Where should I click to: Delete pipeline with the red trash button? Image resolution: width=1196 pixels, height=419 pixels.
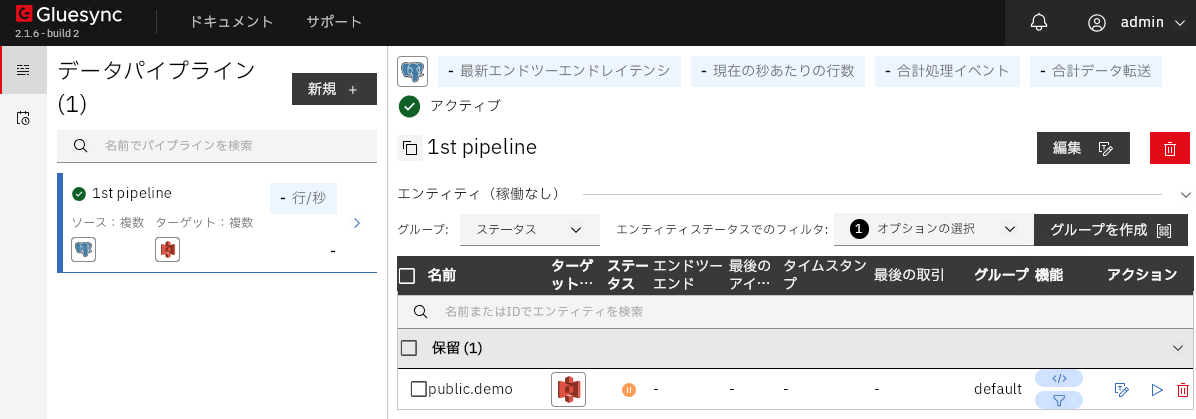[1169, 148]
